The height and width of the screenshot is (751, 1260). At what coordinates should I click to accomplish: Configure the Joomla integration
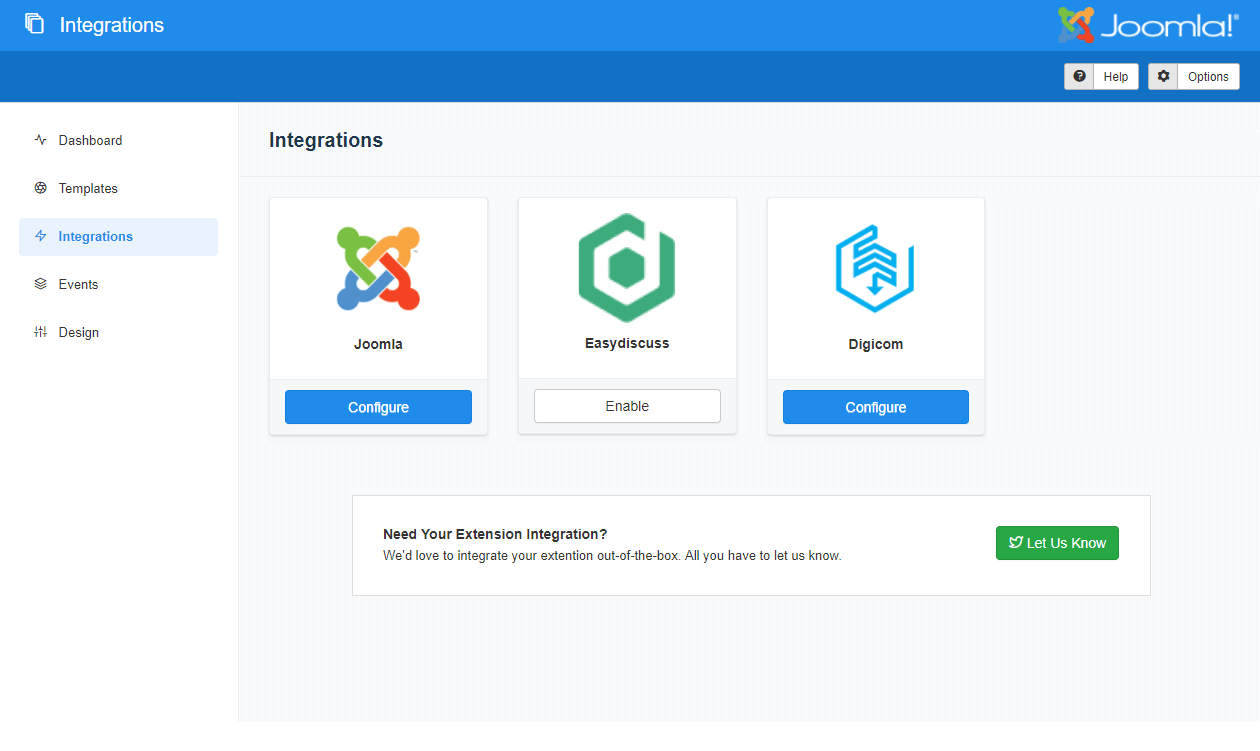coord(378,407)
